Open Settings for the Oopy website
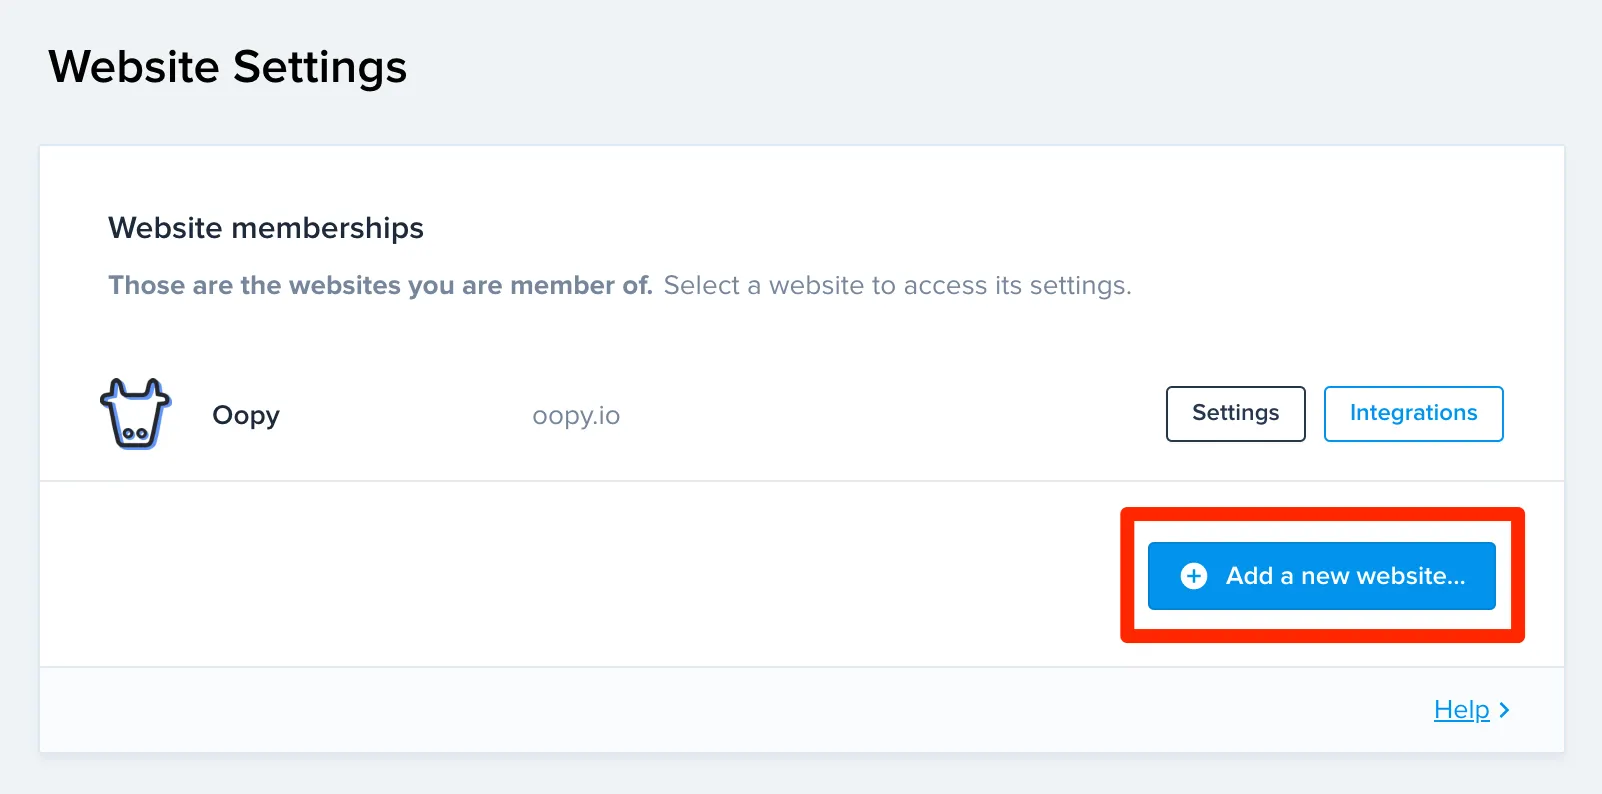Viewport: 1602px width, 794px height. [1235, 414]
